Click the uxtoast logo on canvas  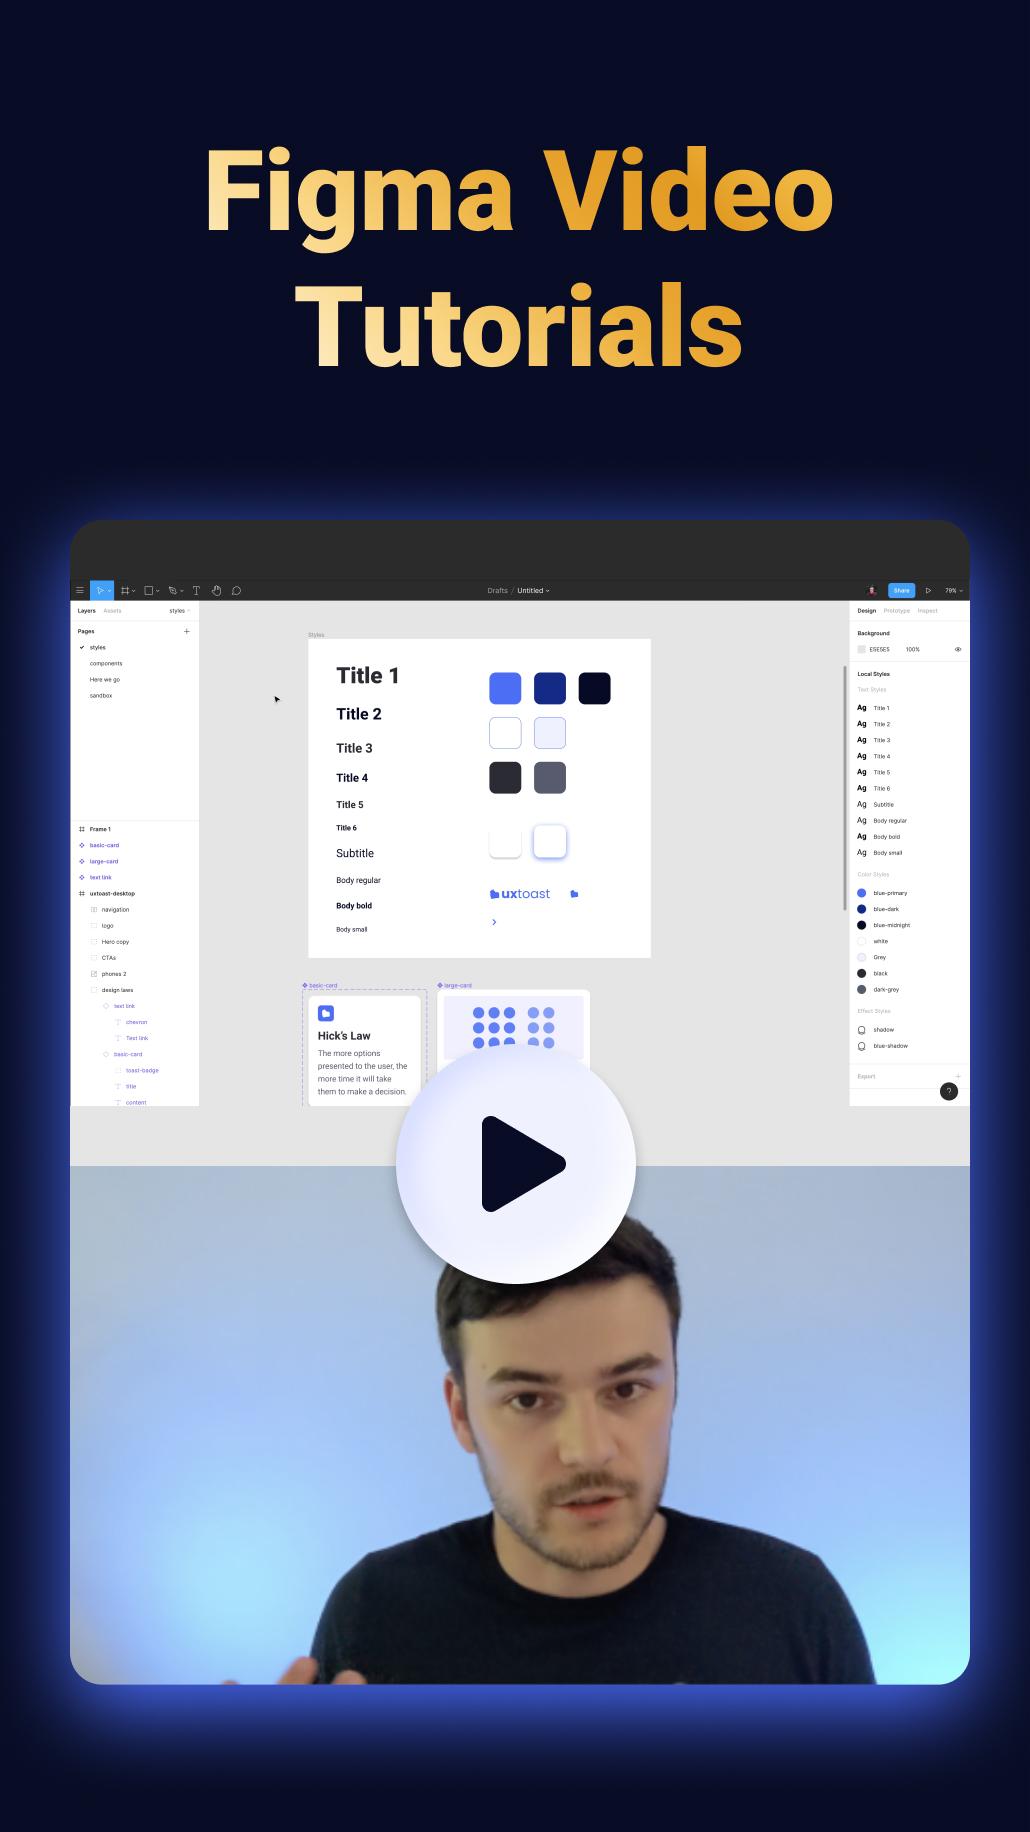520,894
